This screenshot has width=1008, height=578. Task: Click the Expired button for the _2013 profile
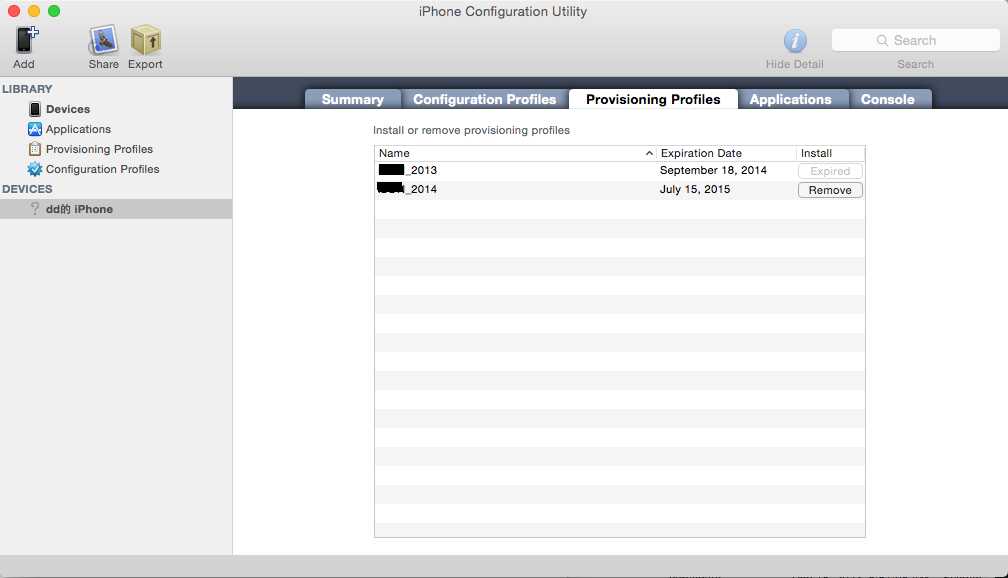[x=830, y=171]
